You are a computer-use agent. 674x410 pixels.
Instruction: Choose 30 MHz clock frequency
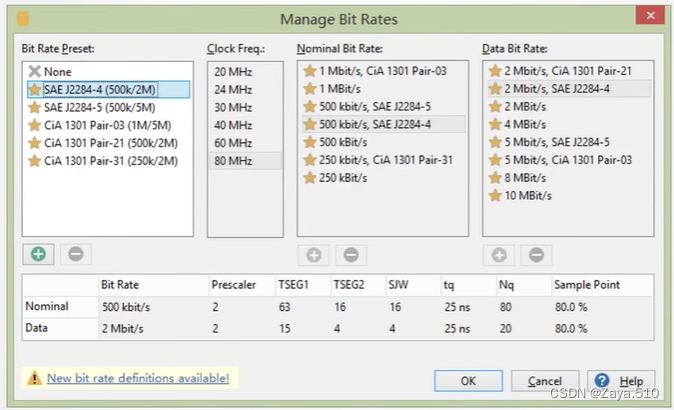pos(245,107)
